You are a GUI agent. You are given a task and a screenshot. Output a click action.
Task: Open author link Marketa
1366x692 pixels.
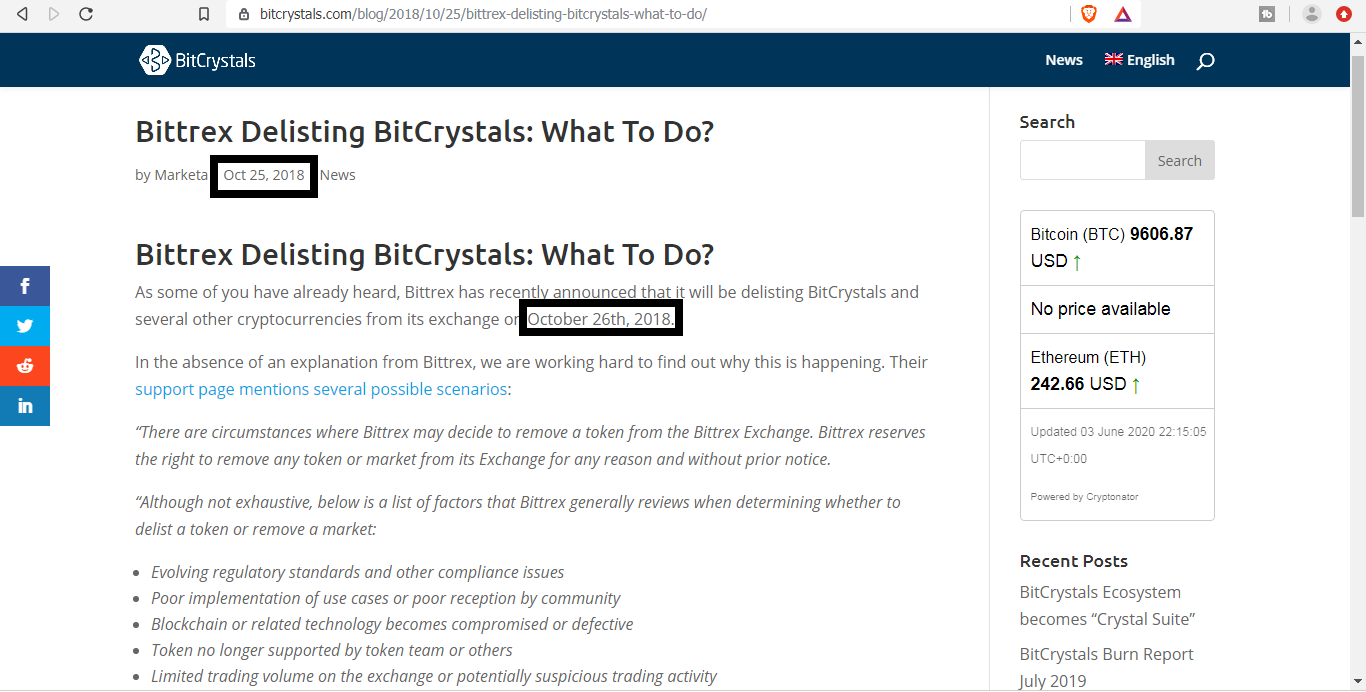coord(181,175)
